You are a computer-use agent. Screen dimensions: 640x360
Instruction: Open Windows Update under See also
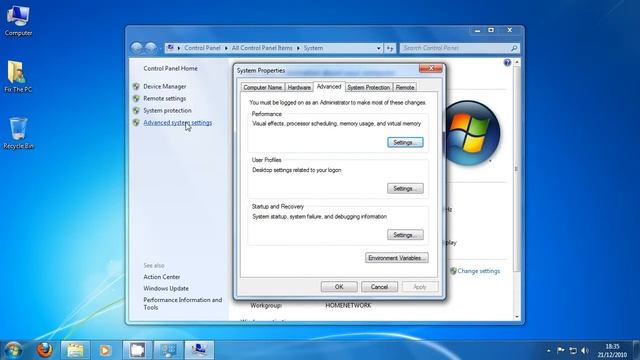point(166,288)
